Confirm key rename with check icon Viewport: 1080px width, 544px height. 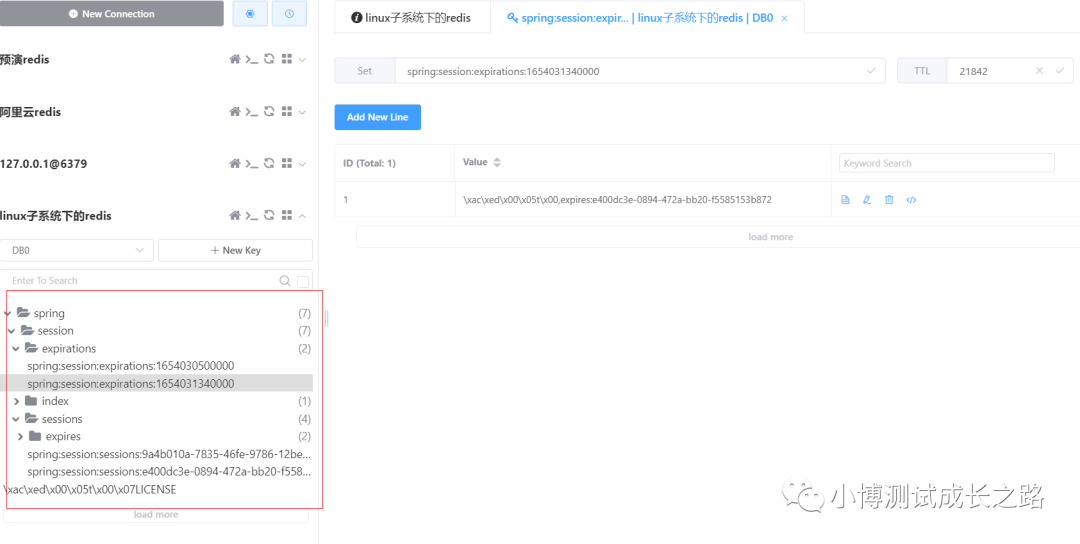[871, 71]
